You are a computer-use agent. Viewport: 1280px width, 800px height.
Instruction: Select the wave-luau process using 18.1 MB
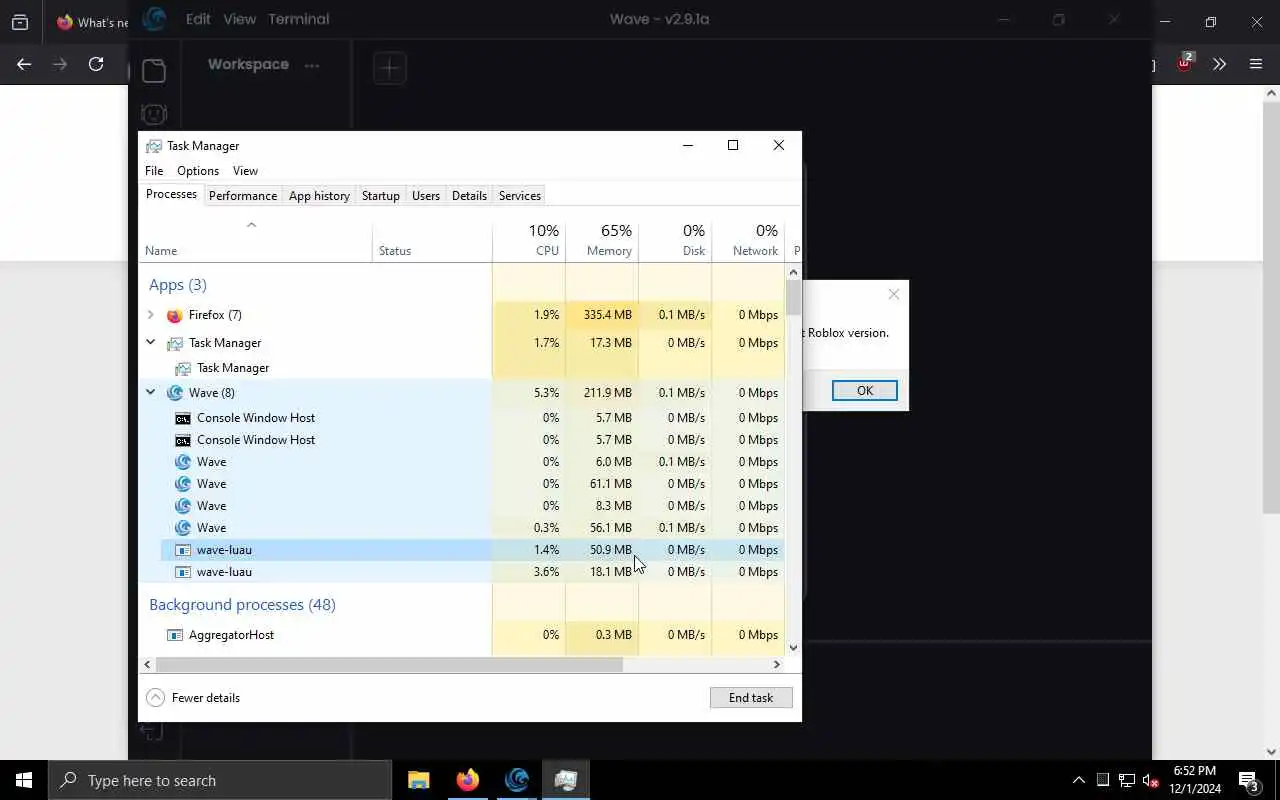click(461, 572)
